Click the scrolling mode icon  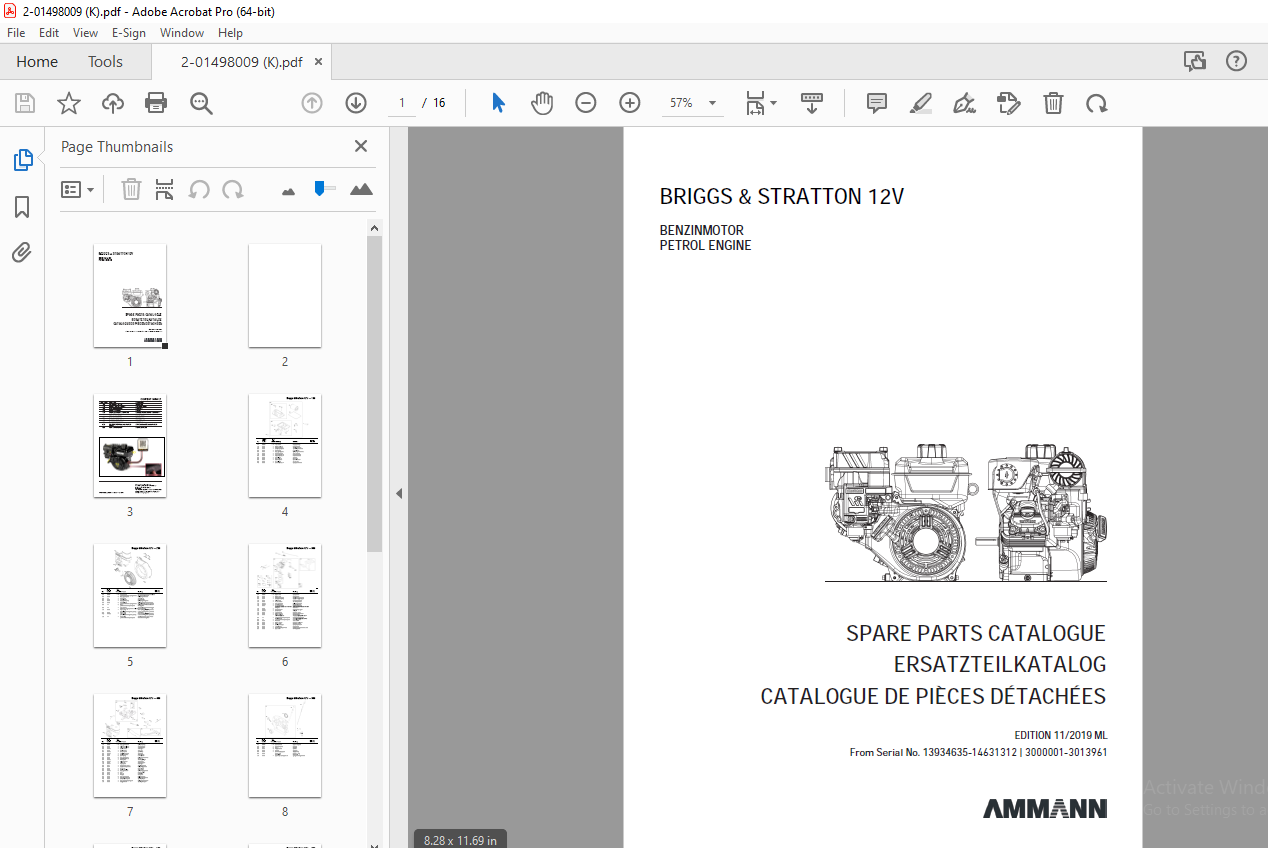point(812,103)
